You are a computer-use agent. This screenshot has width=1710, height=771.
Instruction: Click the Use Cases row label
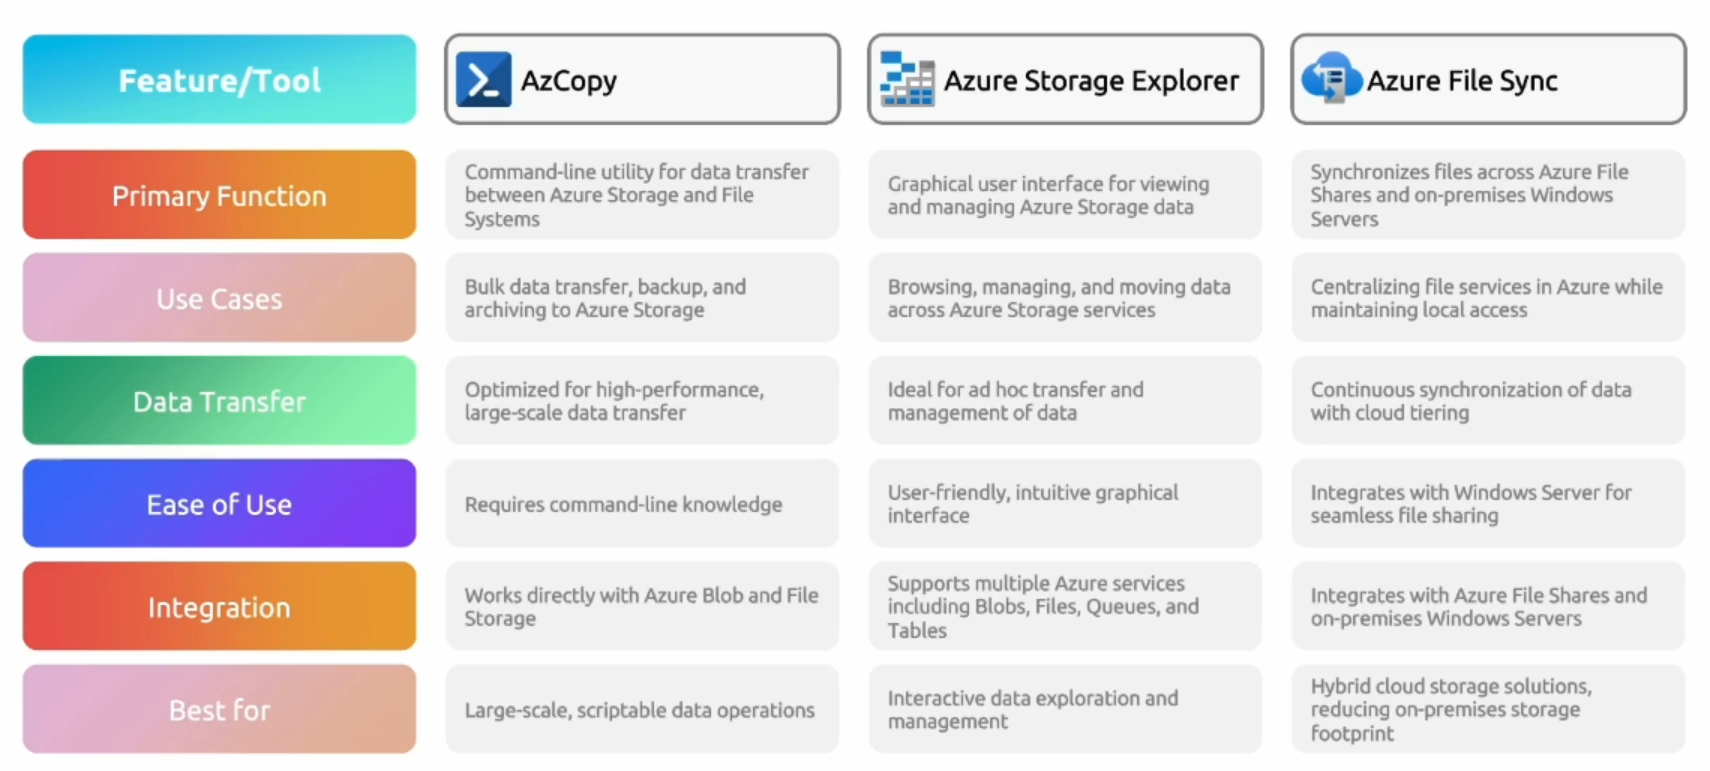[x=219, y=298]
